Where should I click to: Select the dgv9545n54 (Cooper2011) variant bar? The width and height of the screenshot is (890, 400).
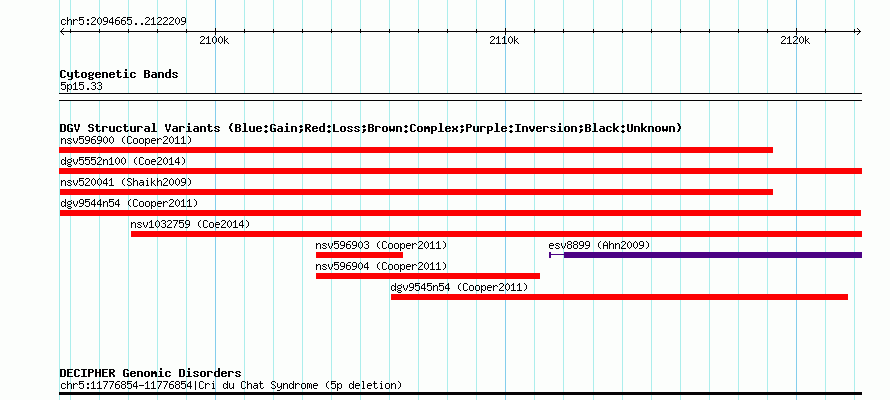tap(619, 297)
